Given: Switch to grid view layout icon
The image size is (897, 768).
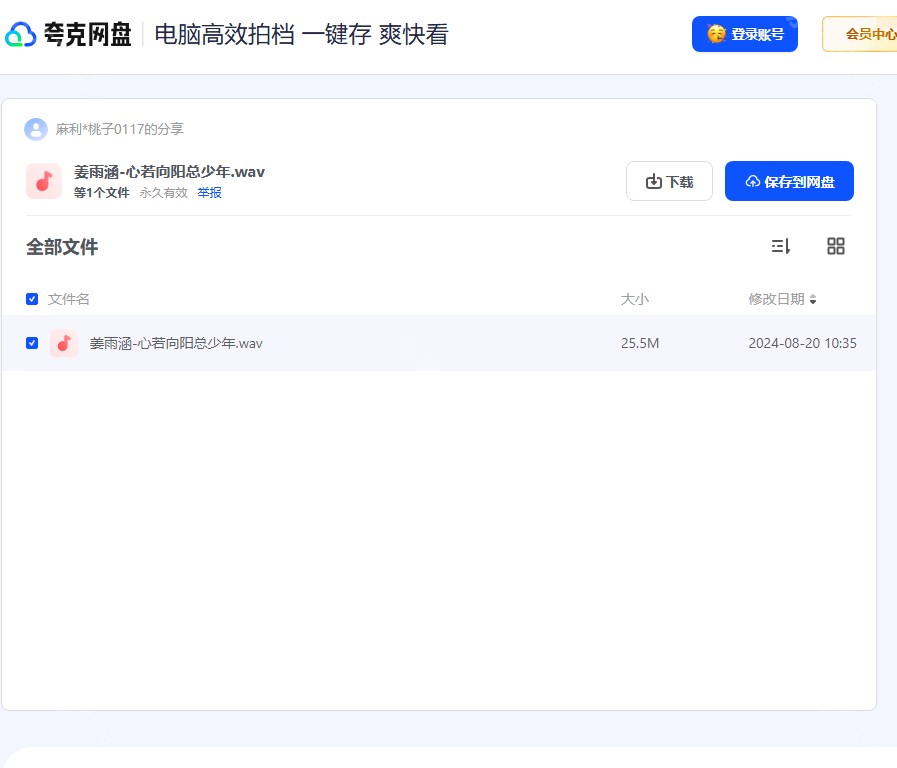Looking at the screenshot, I should pyautogui.click(x=836, y=246).
